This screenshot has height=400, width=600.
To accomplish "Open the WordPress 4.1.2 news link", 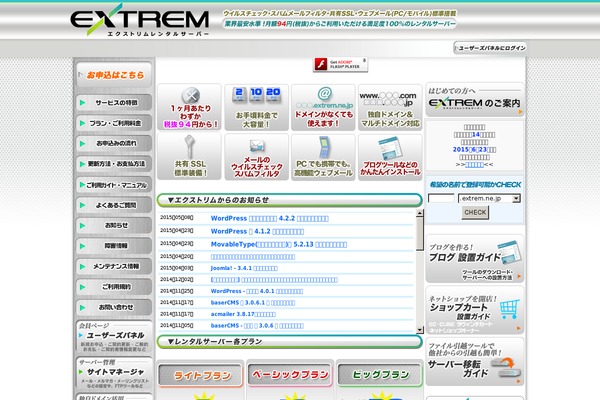I will point(257,232).
